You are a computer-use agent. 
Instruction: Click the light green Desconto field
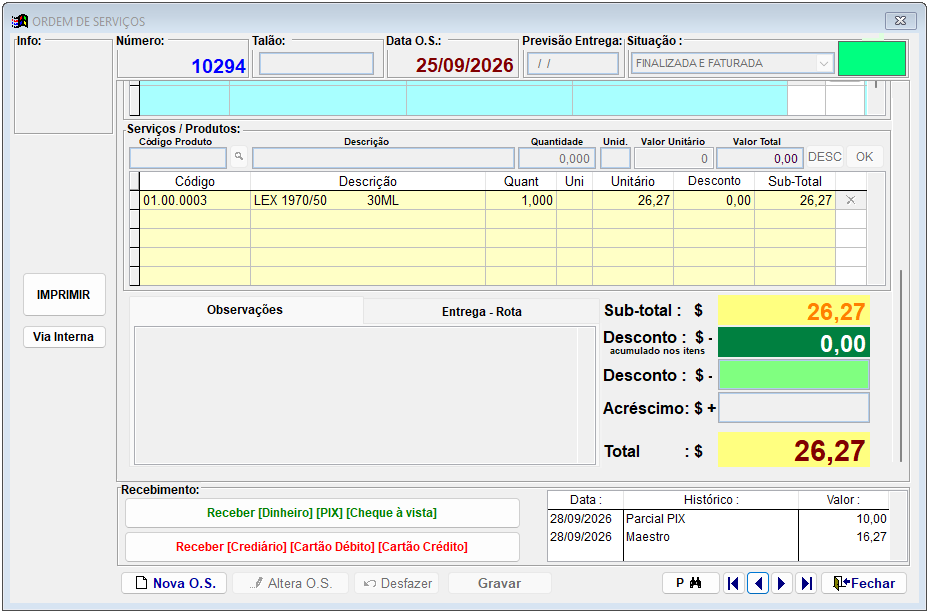point(794,375)
